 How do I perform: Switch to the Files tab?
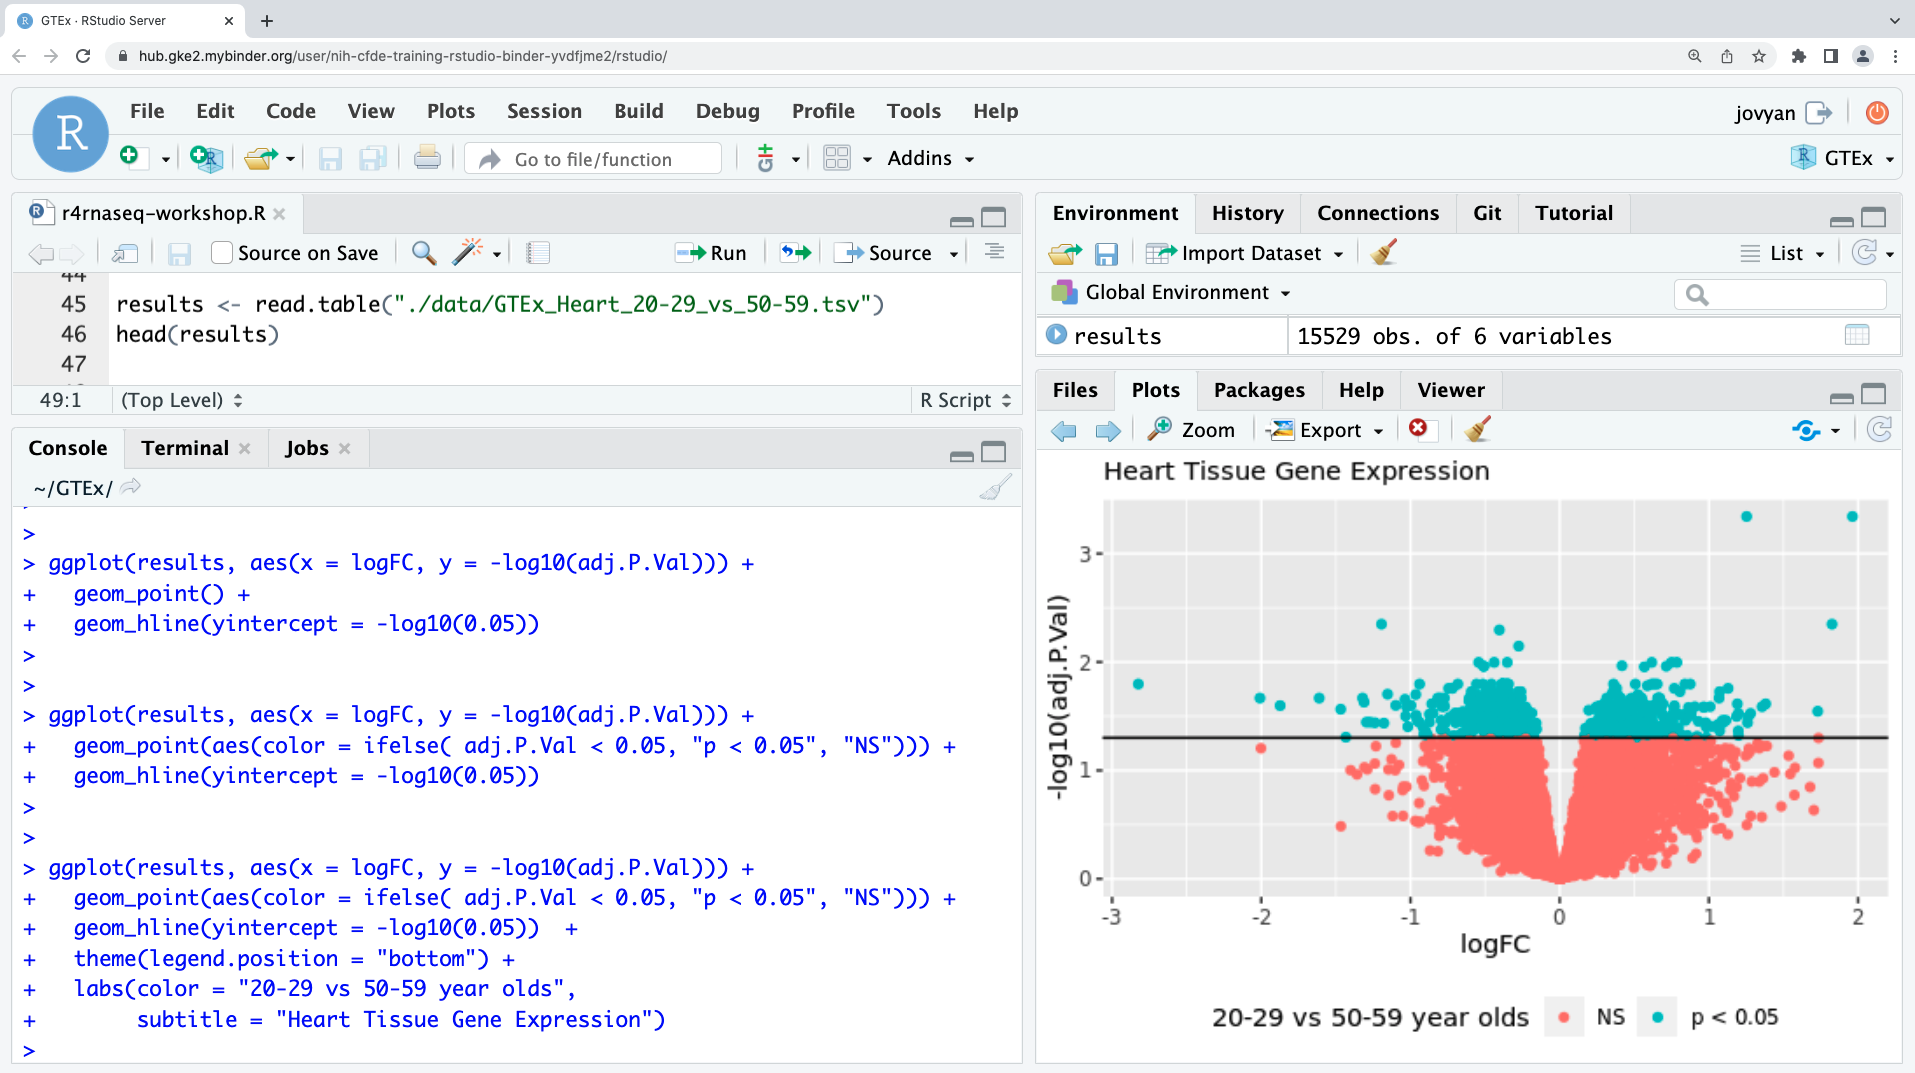1075,390
